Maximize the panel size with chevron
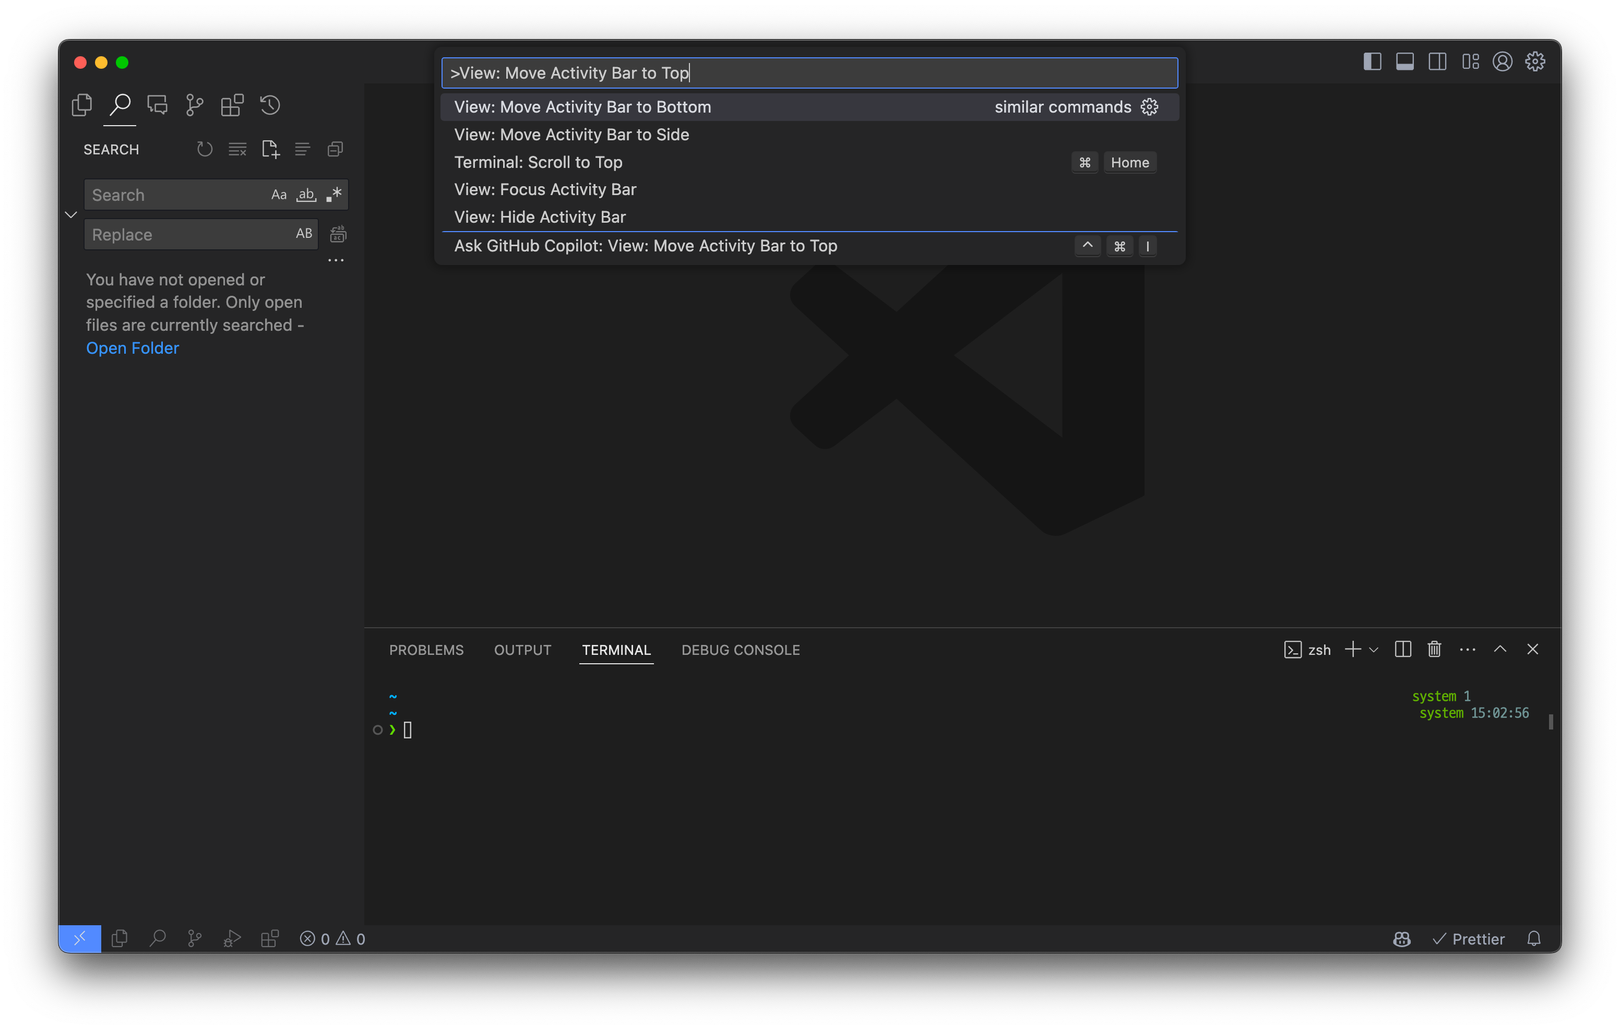This screenshot has height=1030, width=1620. [x=1500, y=649]
